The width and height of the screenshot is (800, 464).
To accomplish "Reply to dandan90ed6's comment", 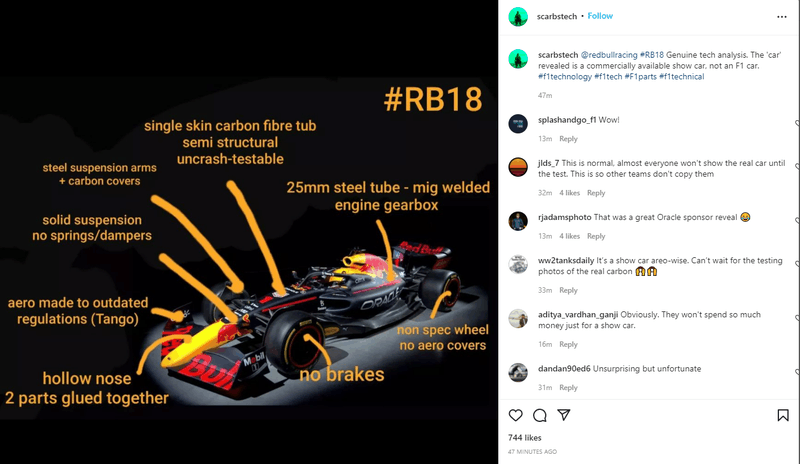I will [568, 388].
